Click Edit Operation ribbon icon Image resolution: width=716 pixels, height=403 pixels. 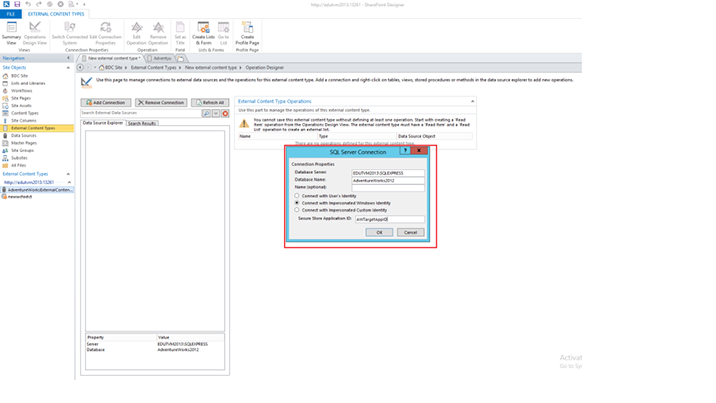[137, 33]
